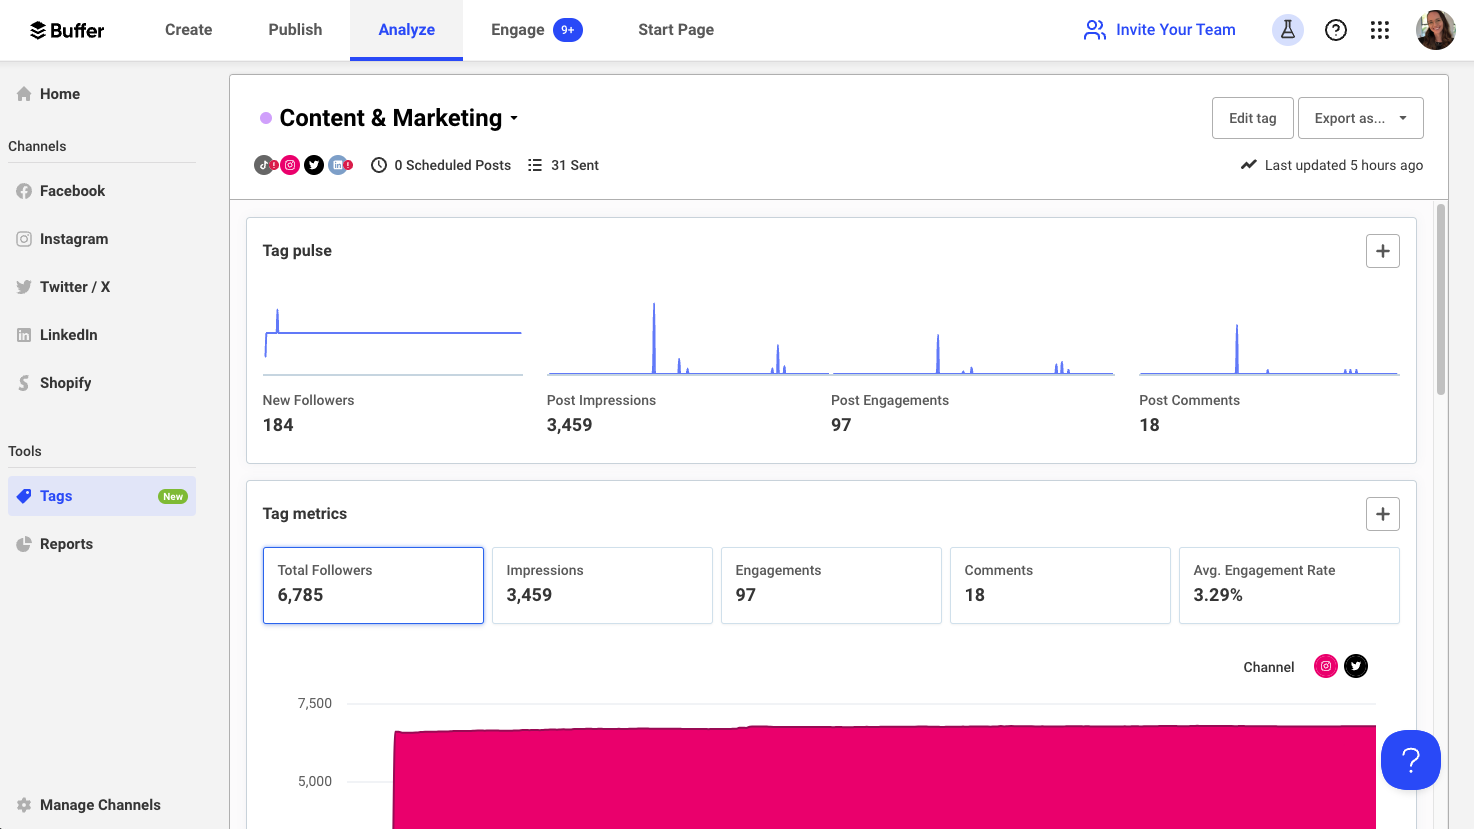This screenshot has width=1474, height=829.
Task: Click the purple tag color dot
Action: point(266,118)
